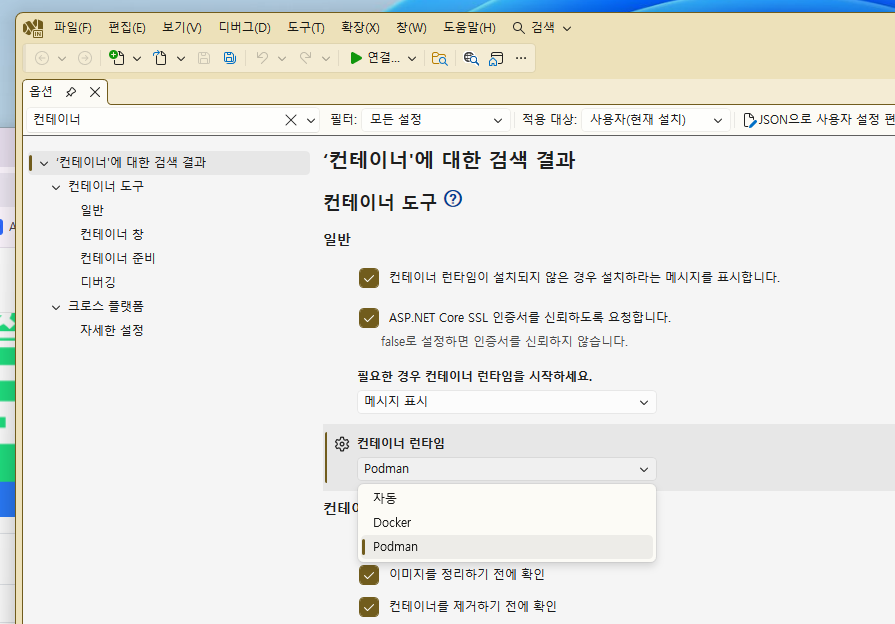The image size is (895, 624).
Task: Open the 디버그(D) menu
Action: (x=244, y=28)
